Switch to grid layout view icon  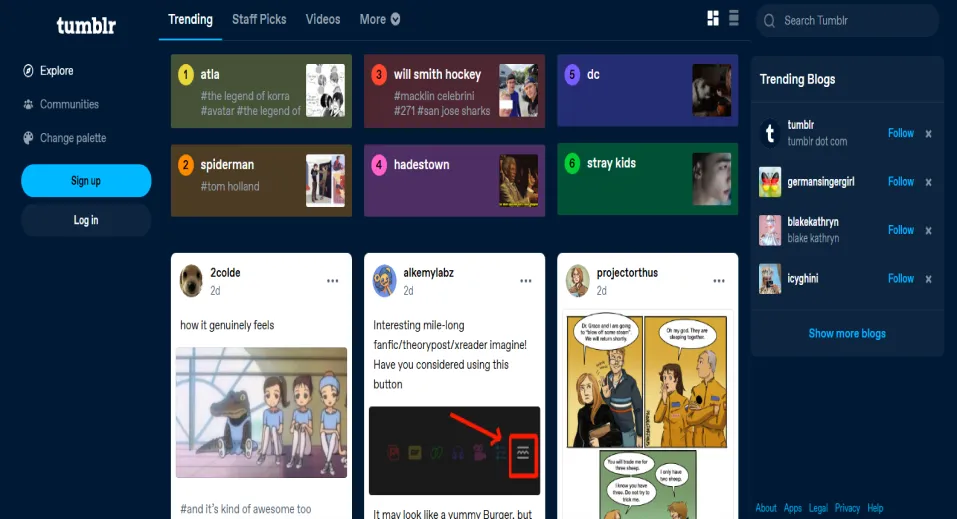[x=713, y=18]
